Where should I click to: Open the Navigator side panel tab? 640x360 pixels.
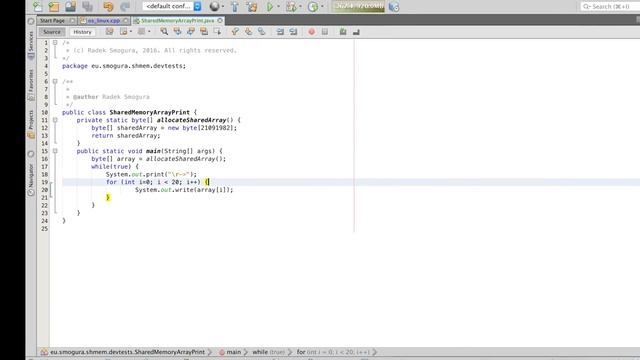point(31,180)
